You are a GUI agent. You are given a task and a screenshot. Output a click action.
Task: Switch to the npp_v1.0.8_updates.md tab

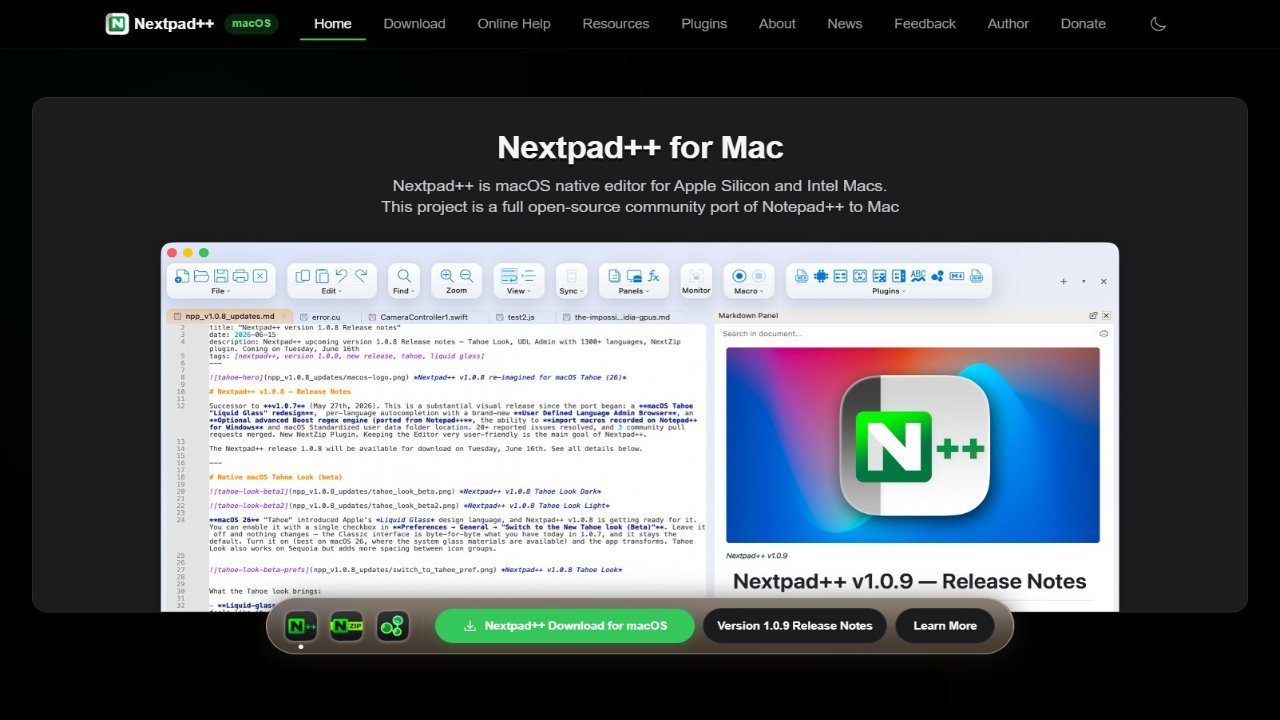(x=230, y=316)
